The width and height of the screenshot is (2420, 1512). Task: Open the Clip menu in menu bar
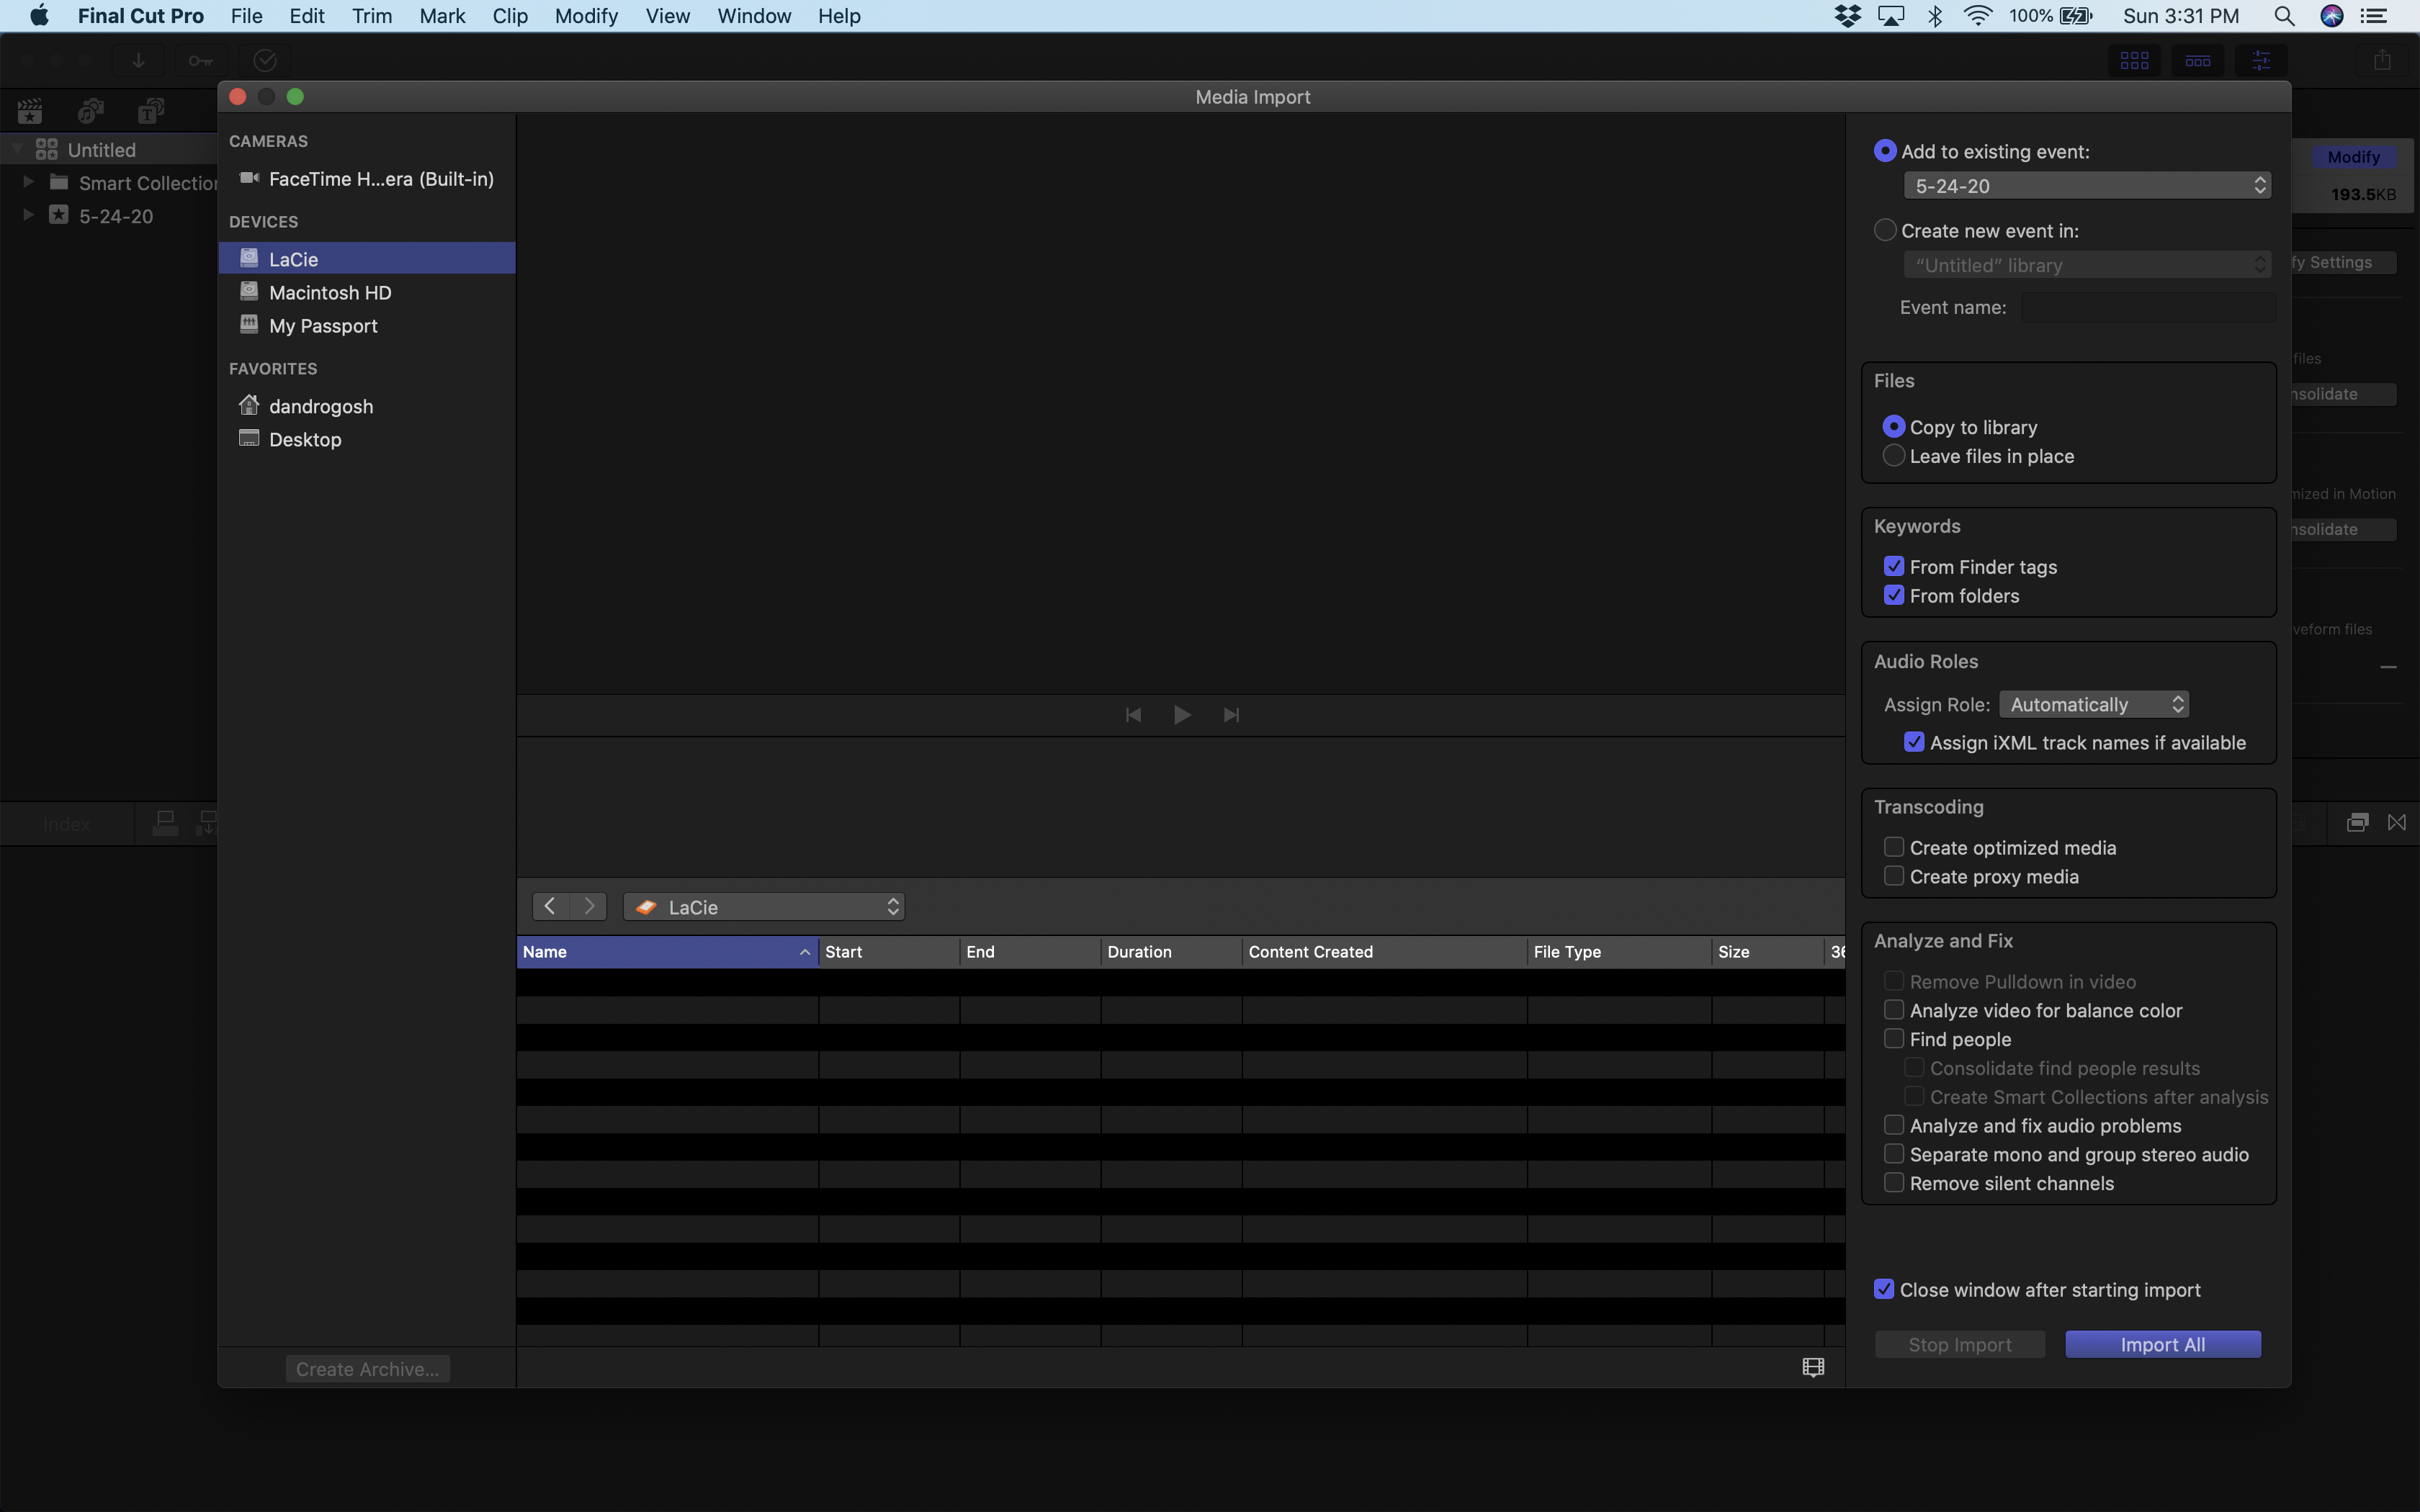[509, 16]
